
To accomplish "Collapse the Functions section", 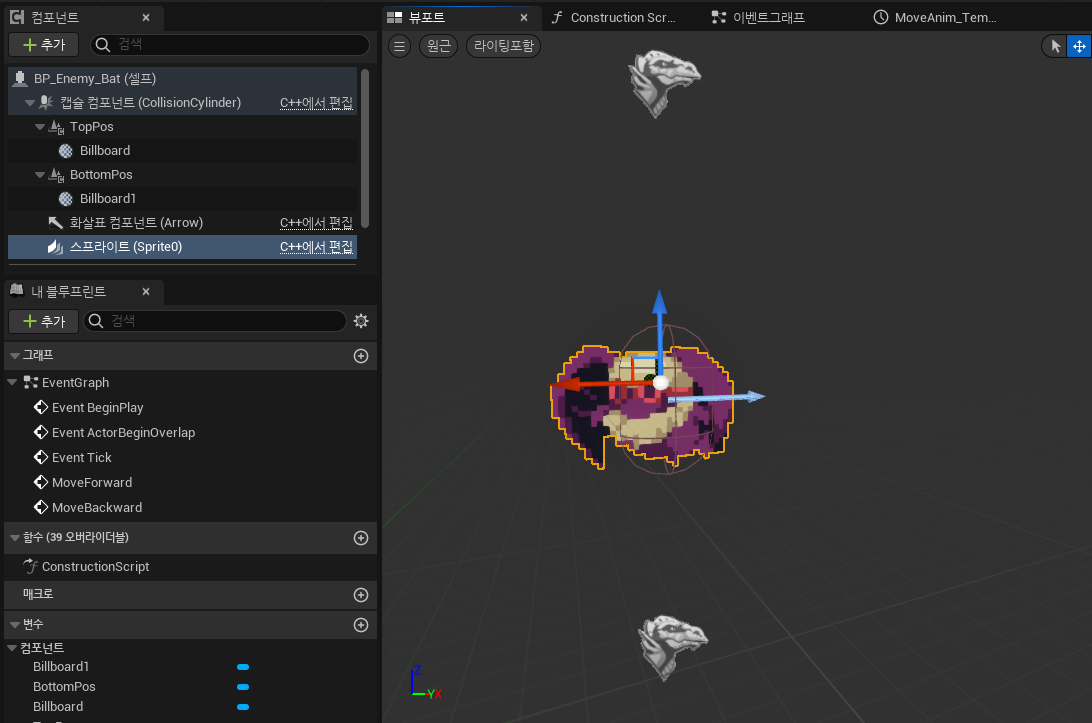I will [x=15, y=538].
